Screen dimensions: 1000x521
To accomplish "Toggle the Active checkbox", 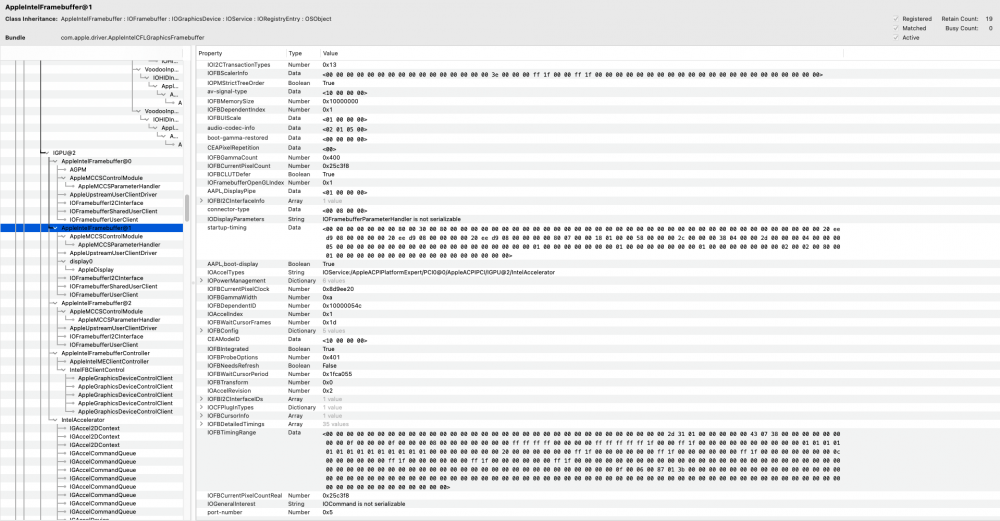I will [896, 38].
